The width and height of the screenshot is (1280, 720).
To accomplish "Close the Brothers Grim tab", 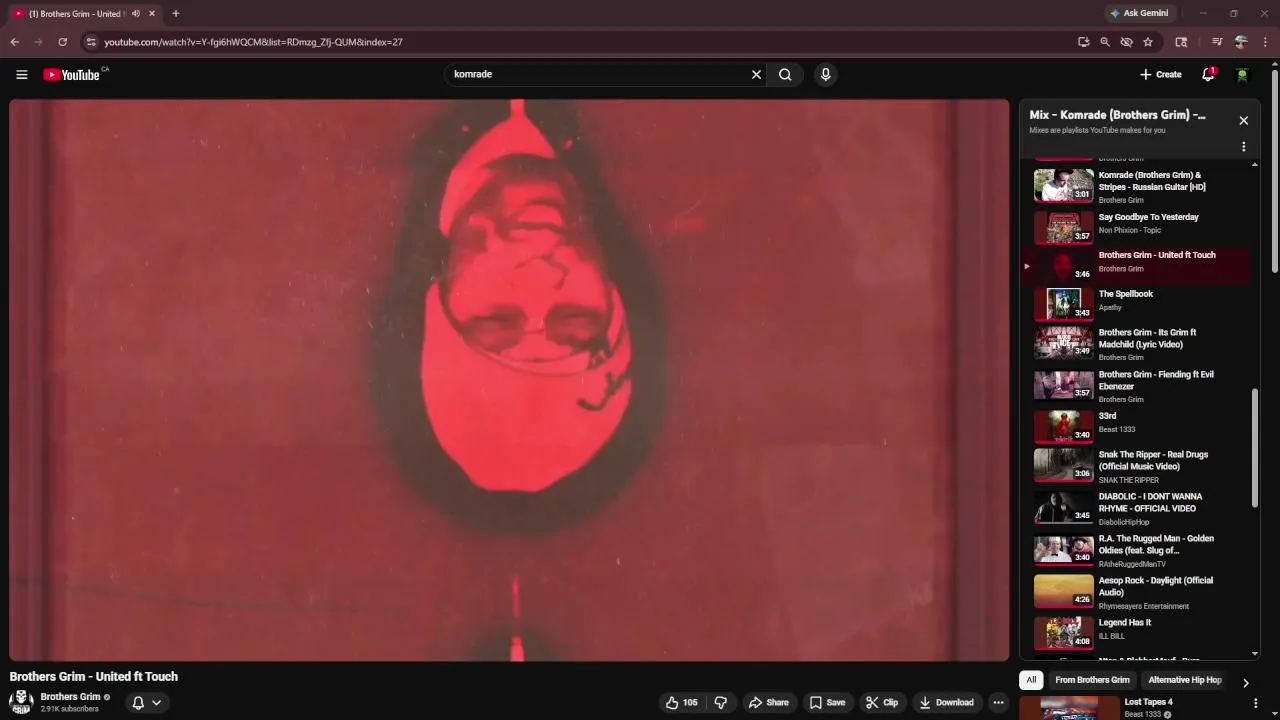I will [x=152, y=14].
